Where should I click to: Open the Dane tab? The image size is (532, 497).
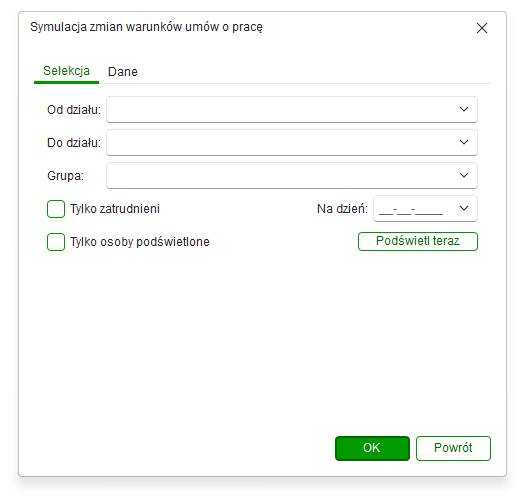click(x=123, y=72)
